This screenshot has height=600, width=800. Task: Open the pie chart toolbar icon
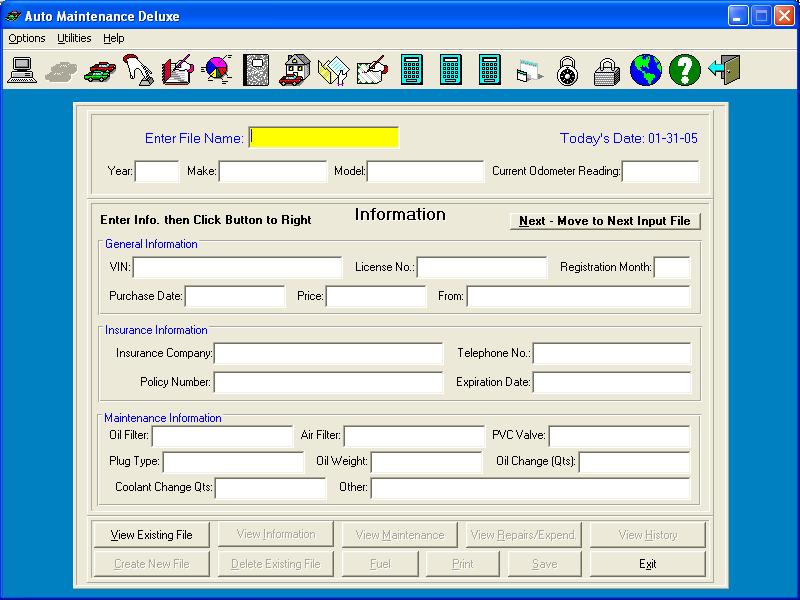[217, 69]
